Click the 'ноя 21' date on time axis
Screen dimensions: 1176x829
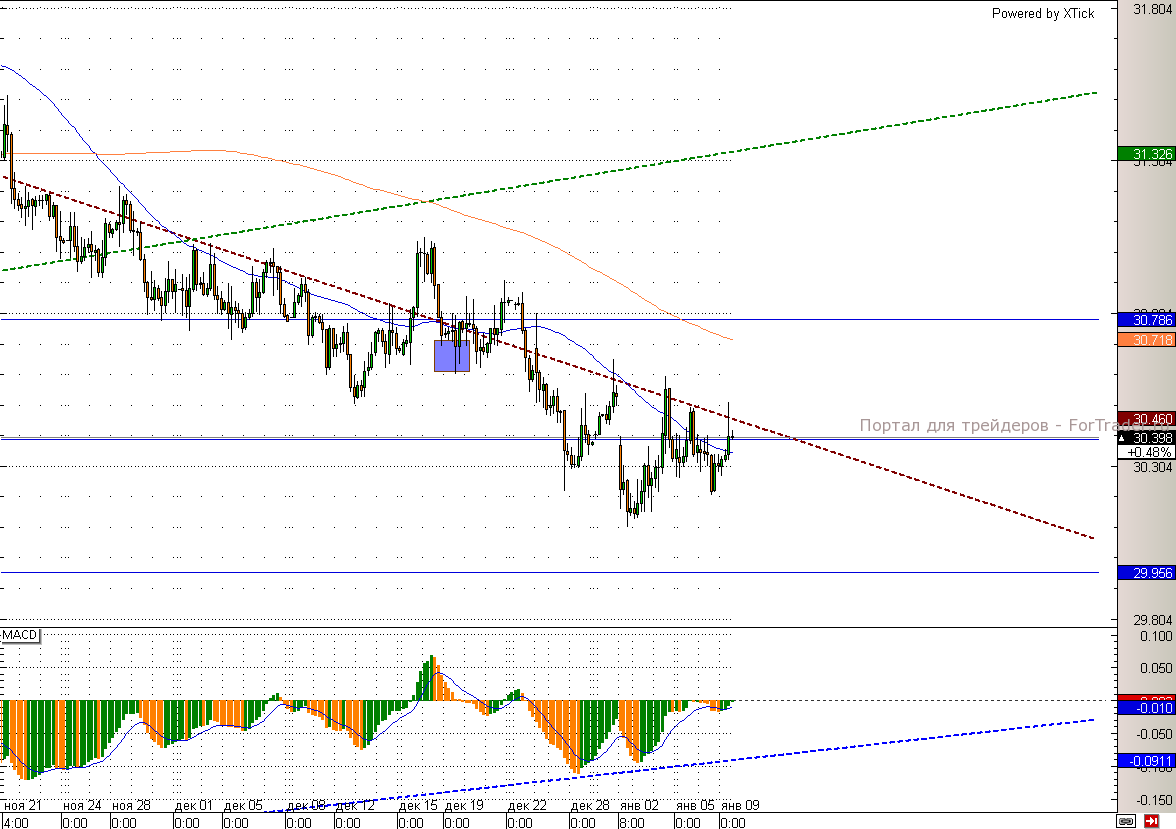tap(23, 805)
